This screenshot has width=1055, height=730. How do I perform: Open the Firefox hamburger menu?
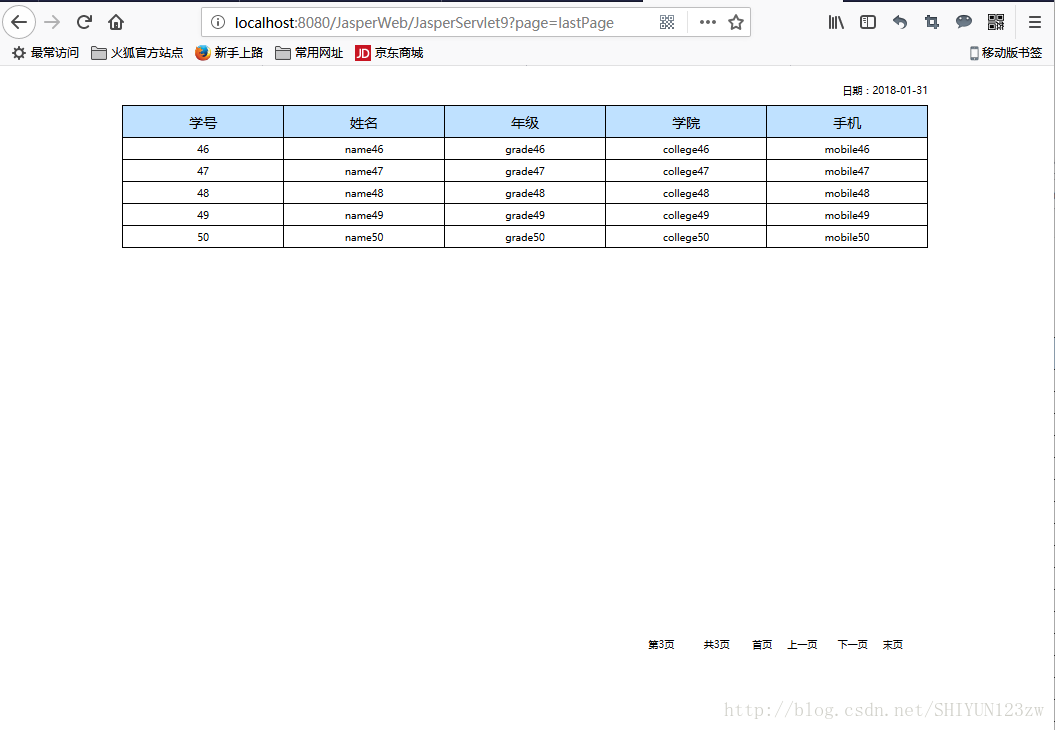point(1035,22)
